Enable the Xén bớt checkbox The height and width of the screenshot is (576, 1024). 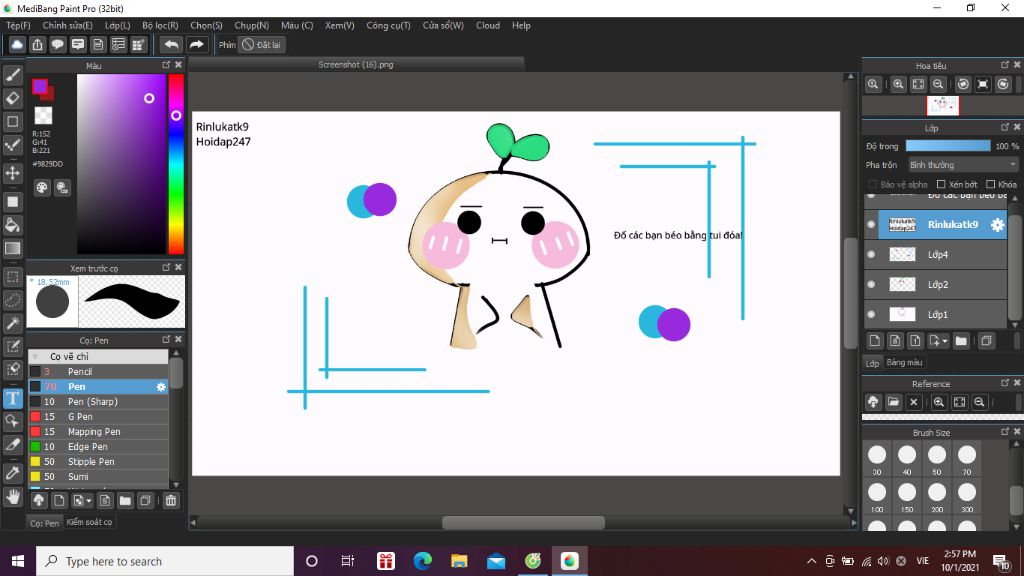click(941, 184)
